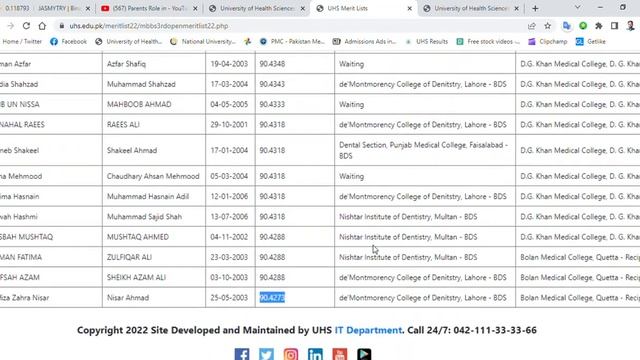Click the score 90.4348
Image resolution: width=640 pixels, height=360 pixels.
(272, 64)
